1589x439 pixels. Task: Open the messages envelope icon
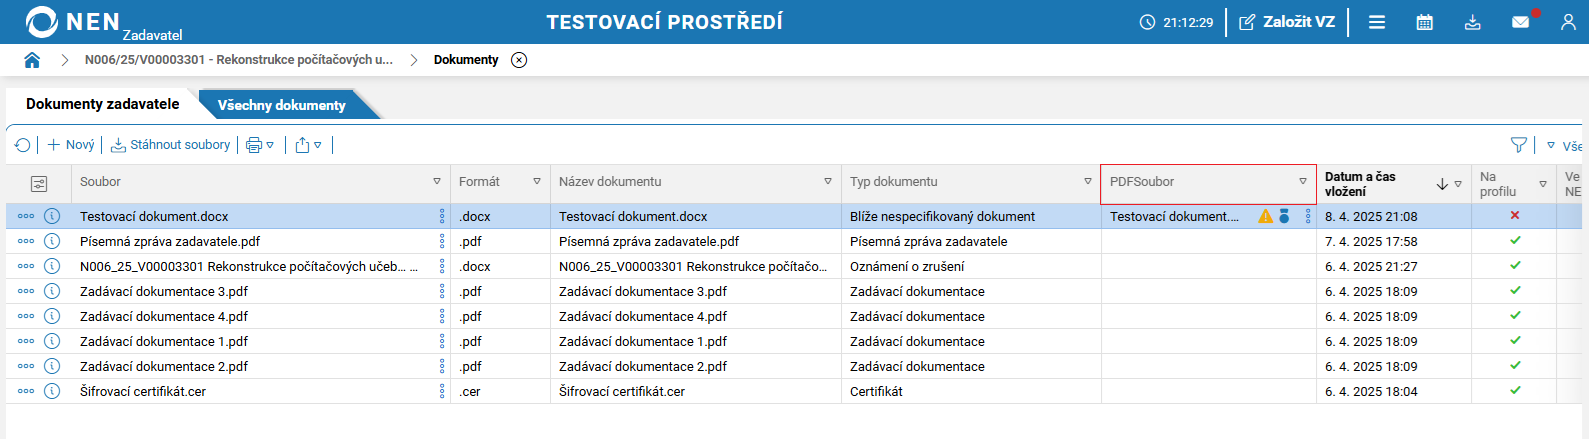(x=1520, y=22)
